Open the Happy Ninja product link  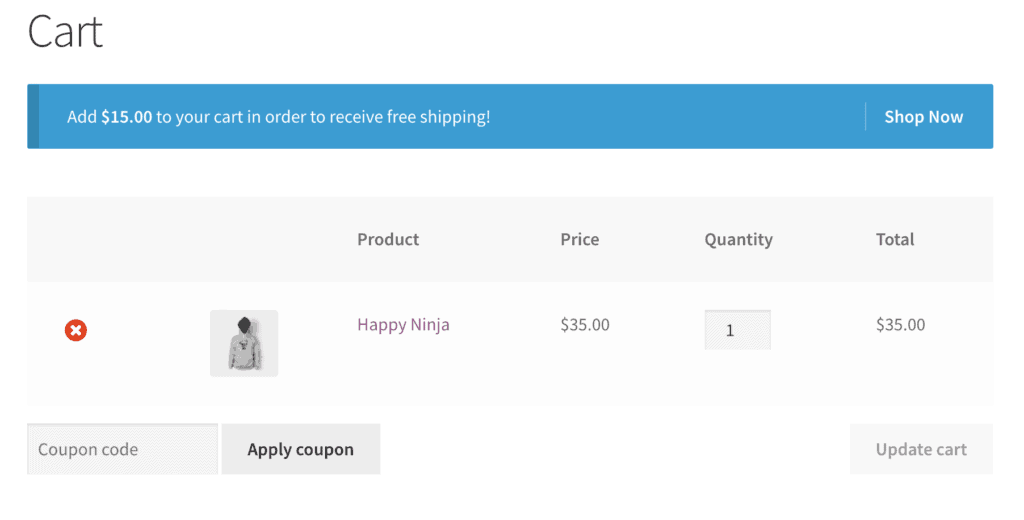[403, 325]
